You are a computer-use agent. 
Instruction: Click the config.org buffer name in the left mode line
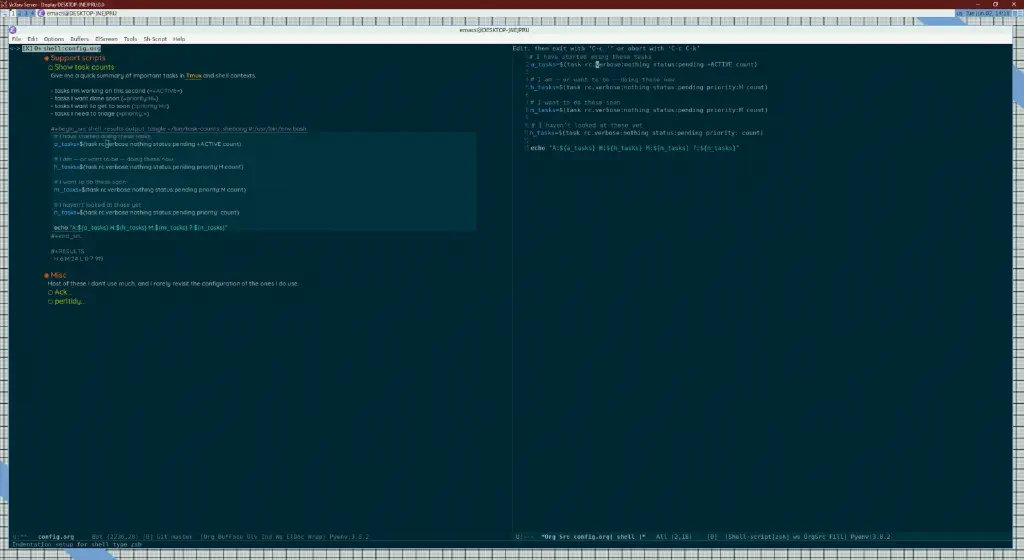pyautogui.click(x=56, y=537)
